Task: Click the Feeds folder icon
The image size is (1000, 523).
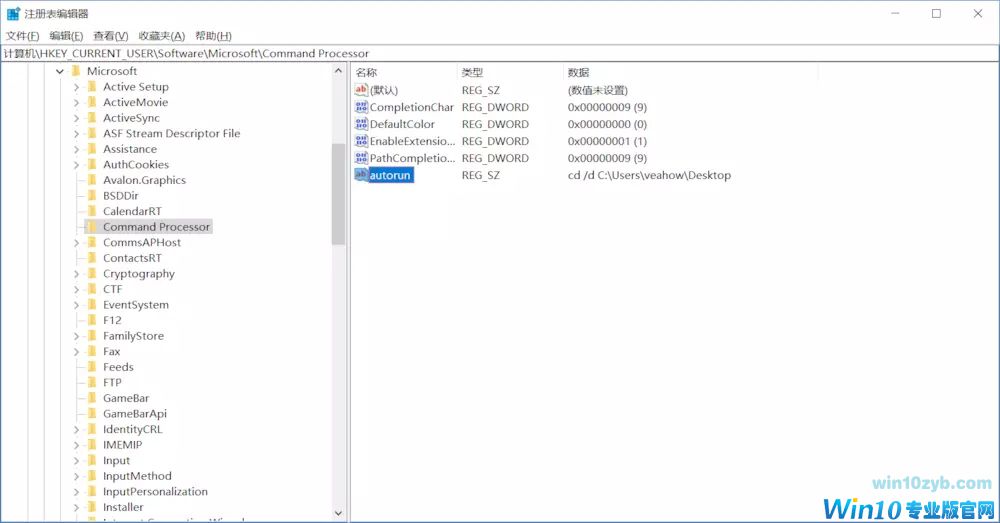Action: [x=92, y=367]
